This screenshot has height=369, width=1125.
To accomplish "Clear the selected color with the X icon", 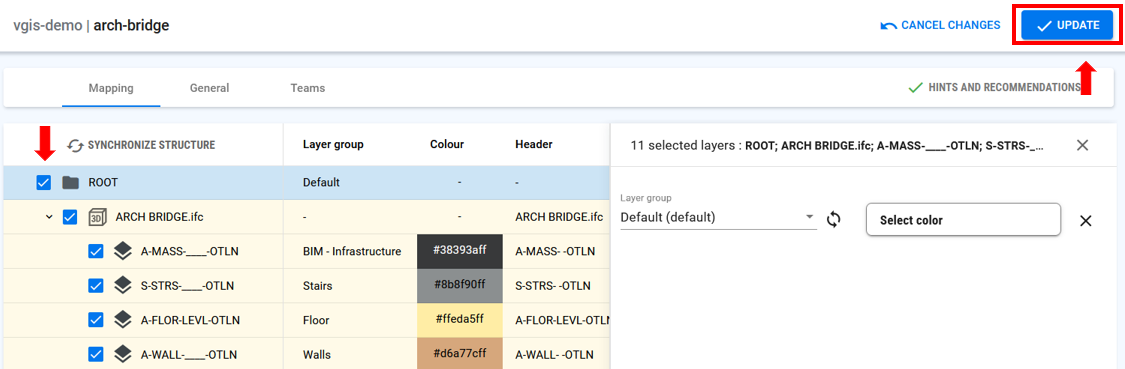I will 1086,220.
